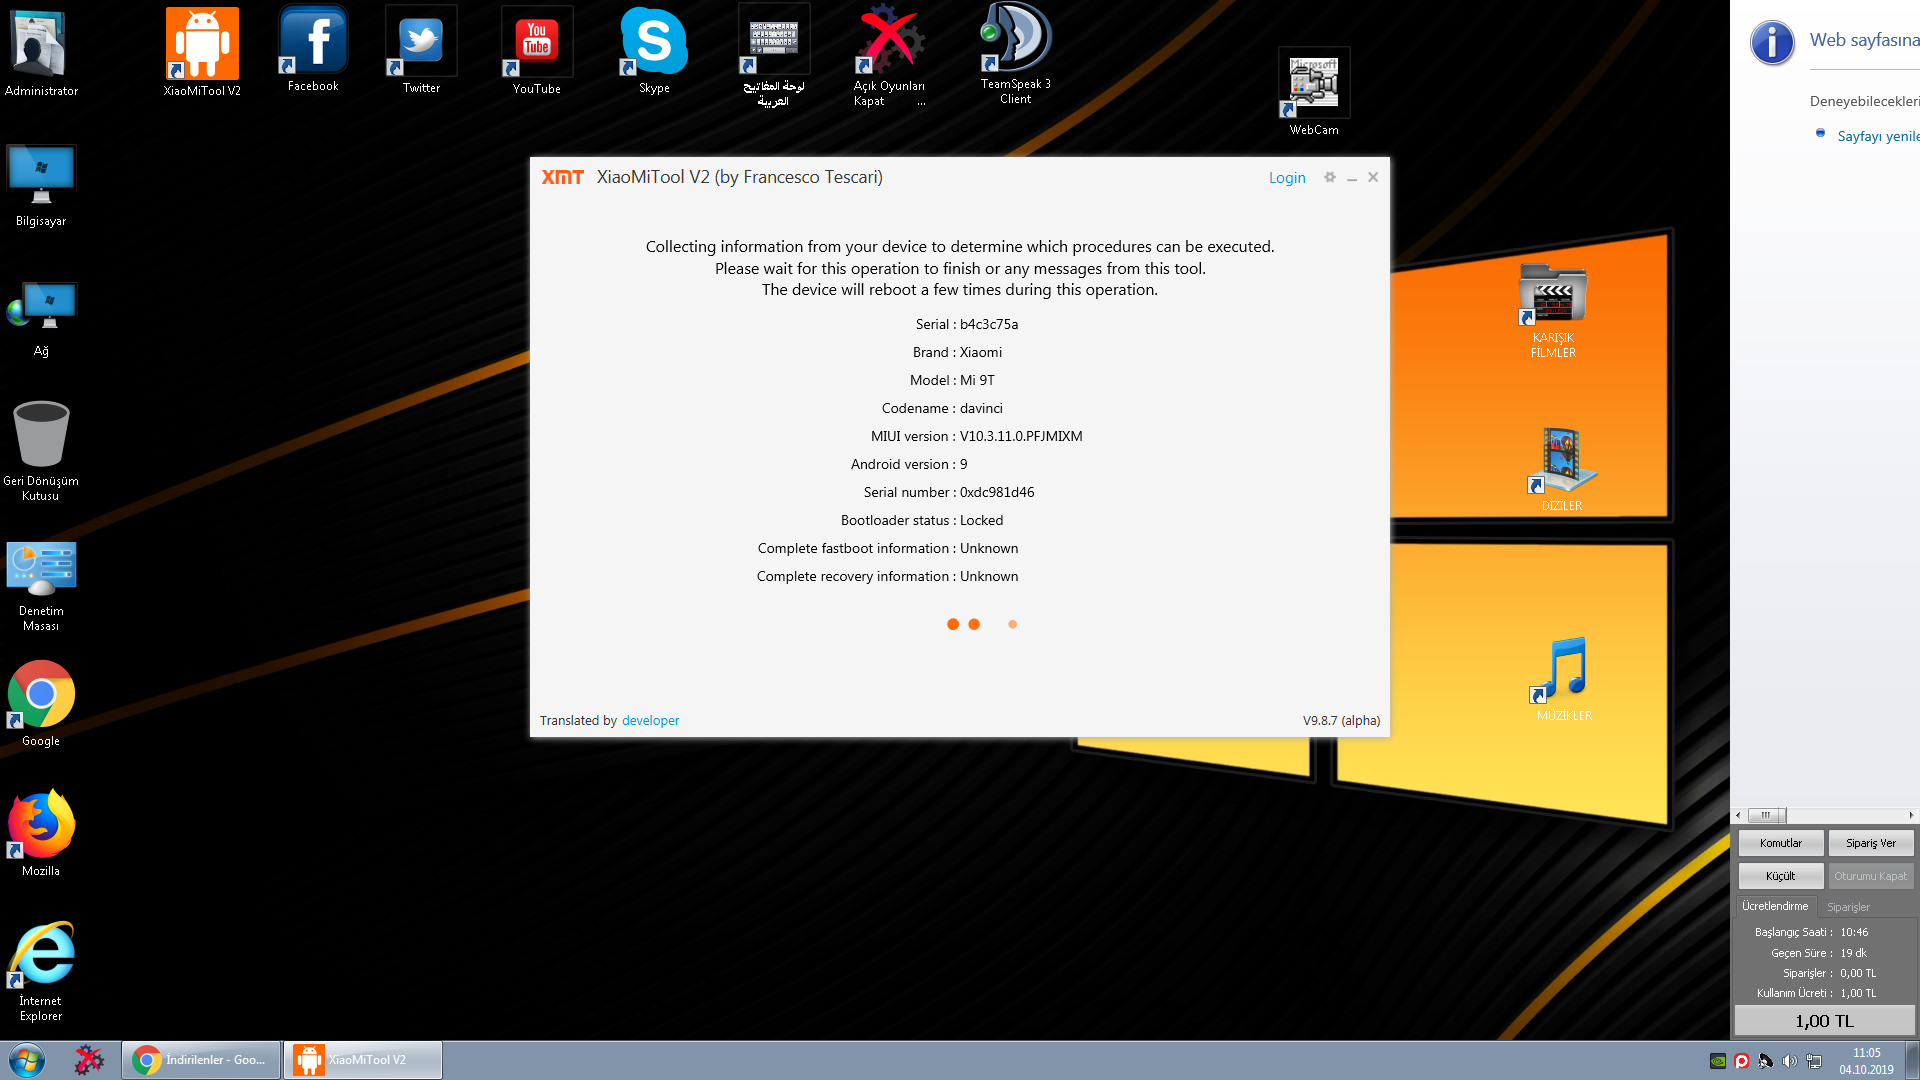
Task: Minimize the XiaoMiTool window
Action: pyautogui.click(x=1352, y=178)
